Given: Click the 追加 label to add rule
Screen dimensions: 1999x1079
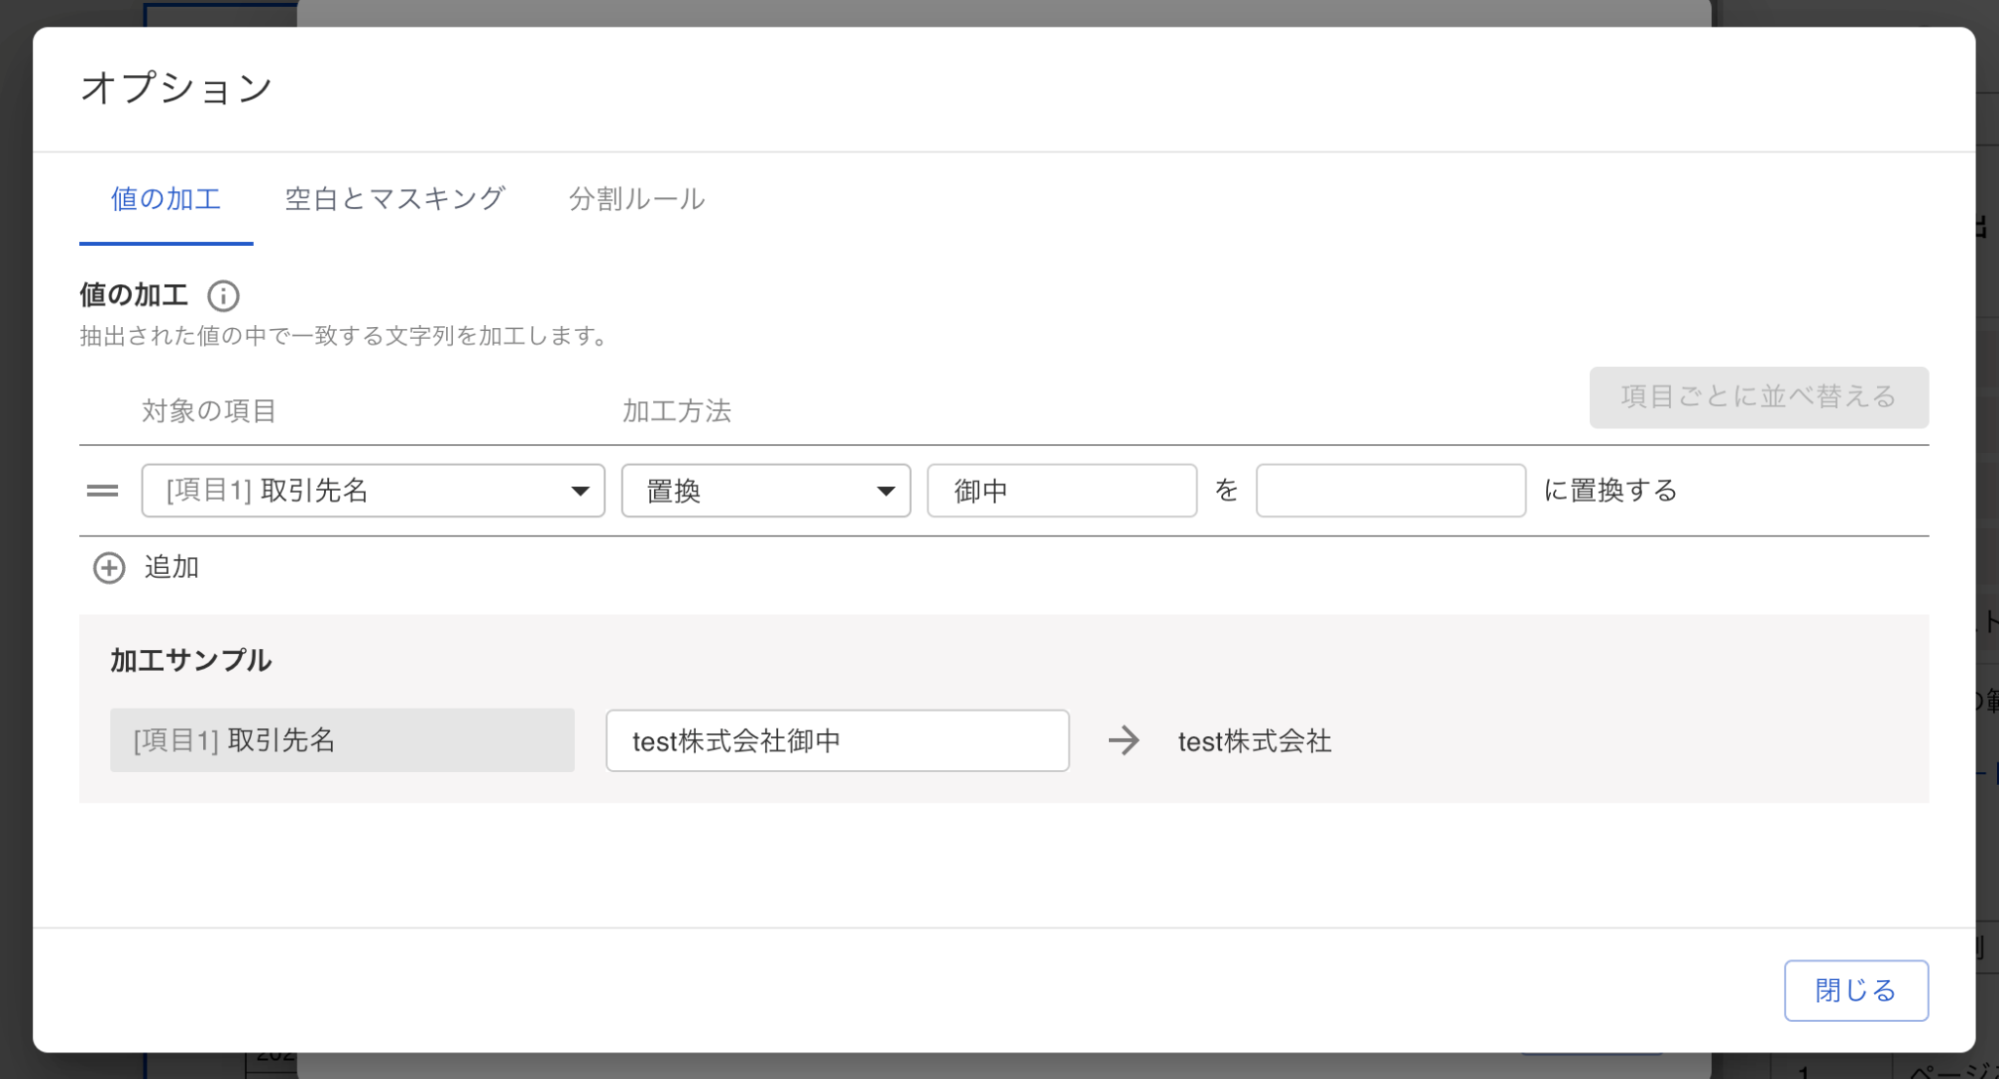Looking at the screenshot, I should (x=172, y=568).
